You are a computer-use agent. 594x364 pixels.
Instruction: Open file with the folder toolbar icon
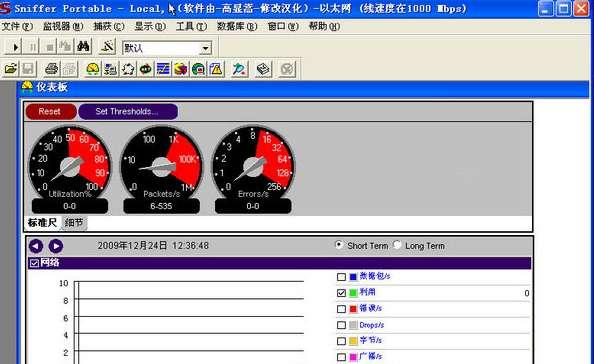pos(11,69)
